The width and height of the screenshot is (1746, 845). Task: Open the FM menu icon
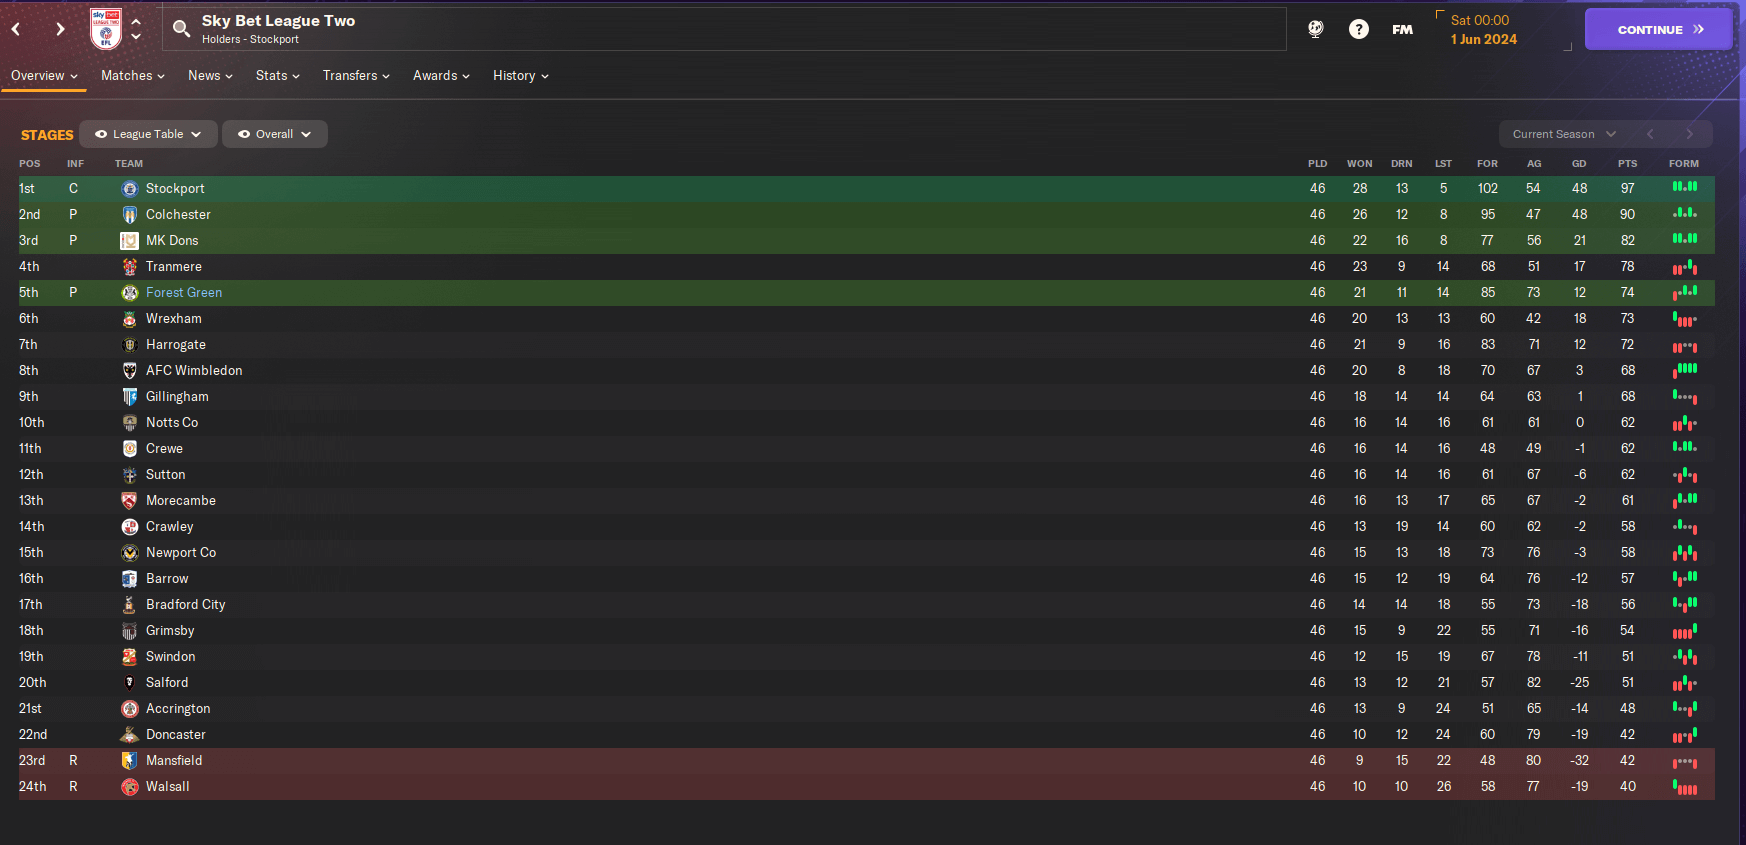1402,29
